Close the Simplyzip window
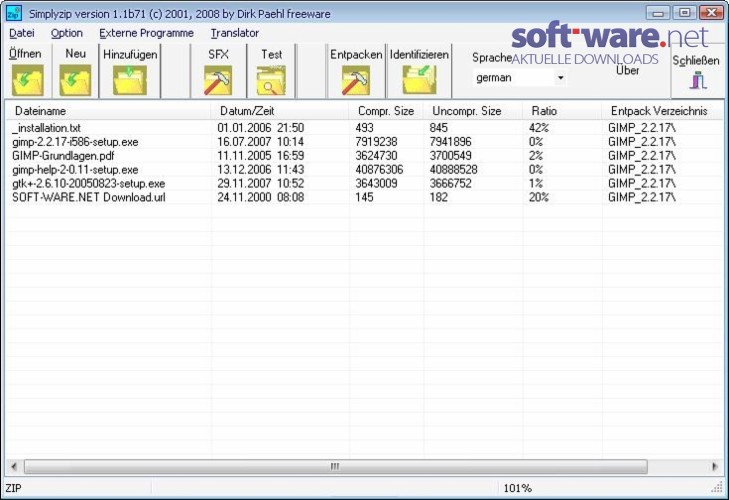 (711, 13)
